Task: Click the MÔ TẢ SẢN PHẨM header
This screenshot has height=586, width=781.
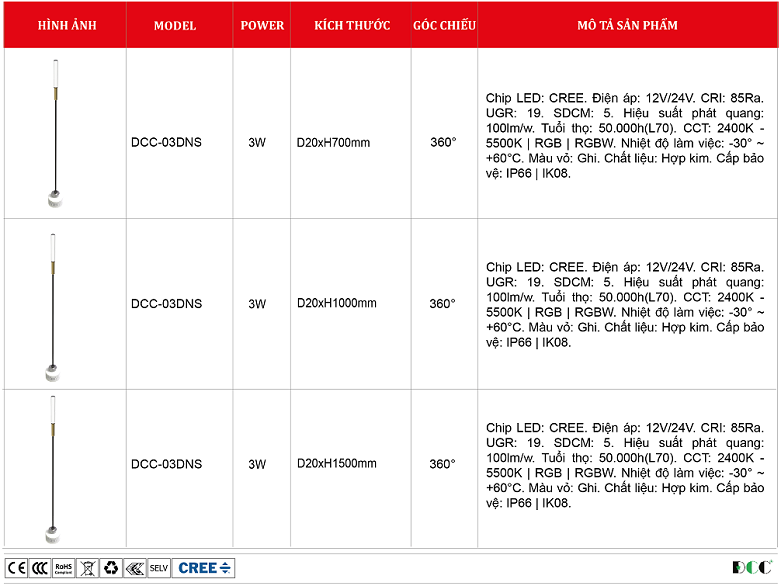Action: pos(626,26)
